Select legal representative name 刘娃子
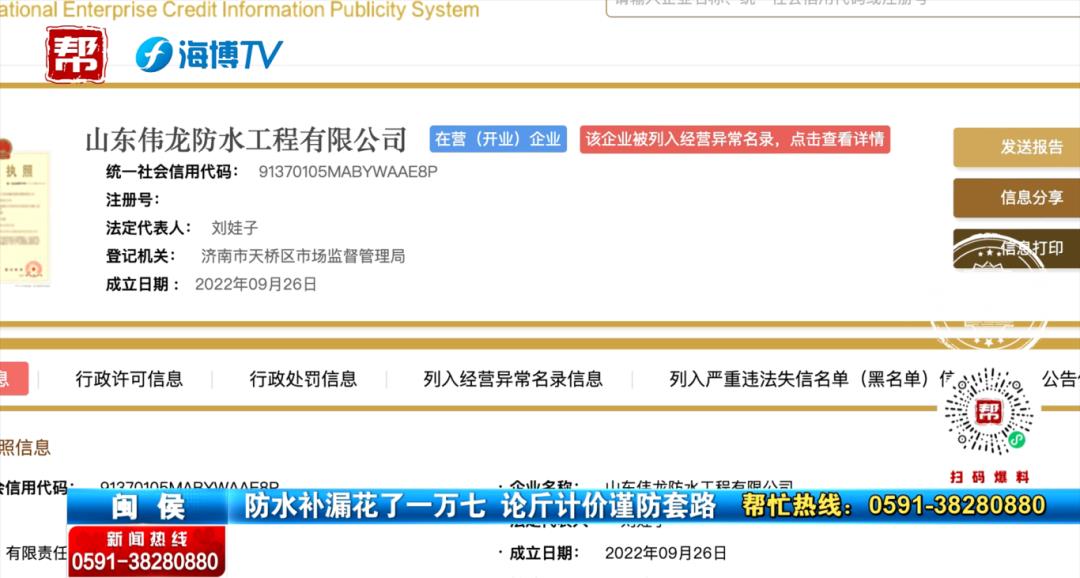Viewport: 1080px width, 578px height. pyautogui.click(x=235, y=228)
